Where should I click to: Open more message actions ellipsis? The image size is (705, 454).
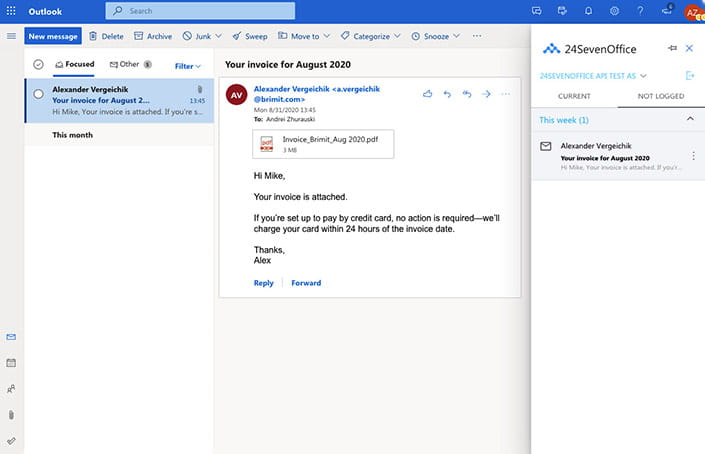505,93
